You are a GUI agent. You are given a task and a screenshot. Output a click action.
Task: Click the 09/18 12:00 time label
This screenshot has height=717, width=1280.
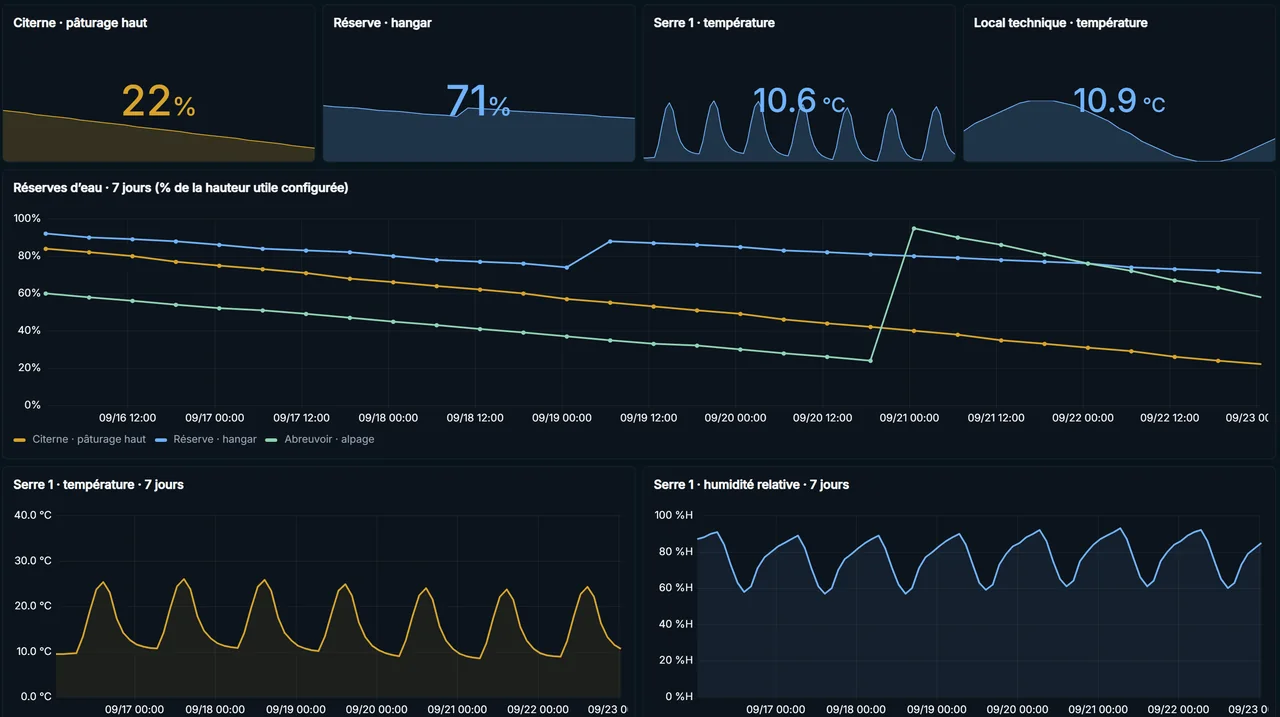475,418
